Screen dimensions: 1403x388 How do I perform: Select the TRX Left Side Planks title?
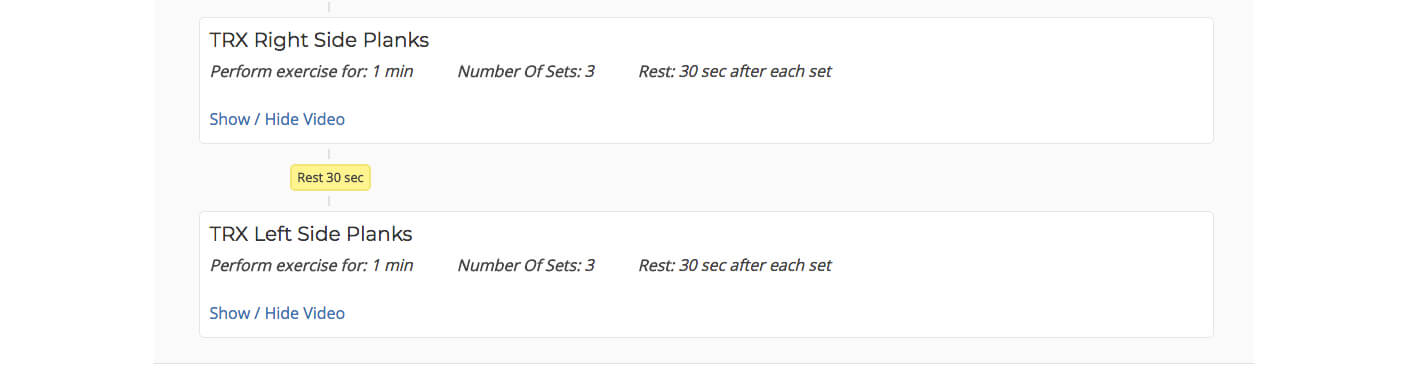[311, 234]
